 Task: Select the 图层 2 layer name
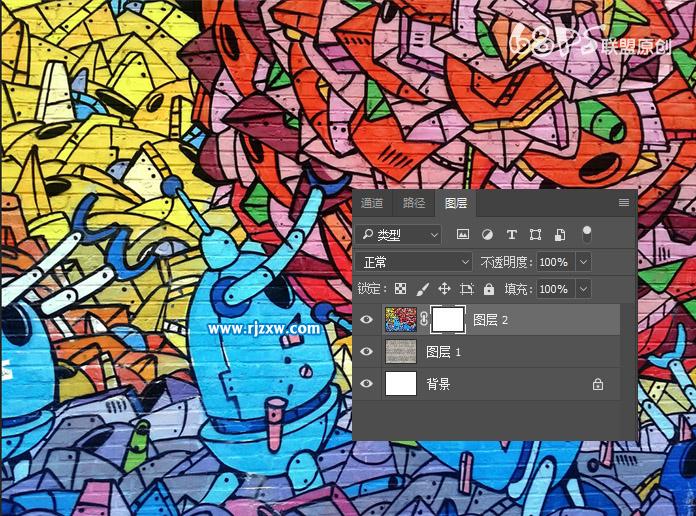(490, 320)
